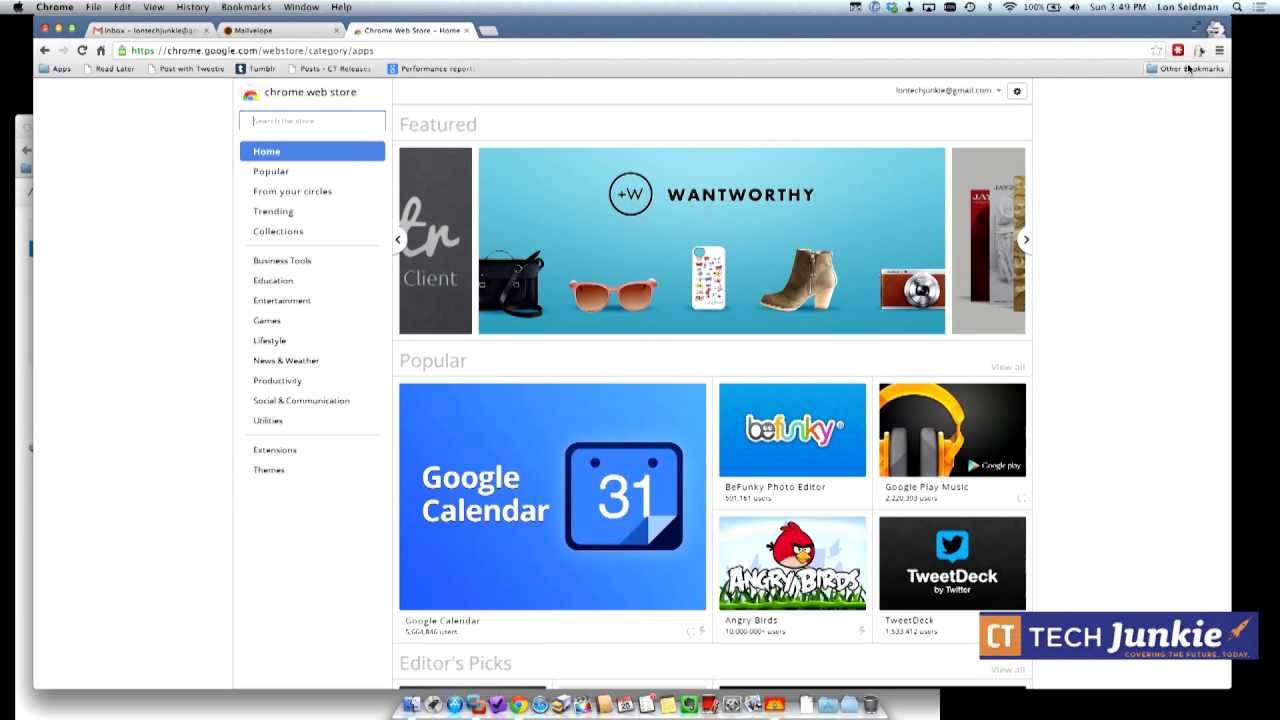Click View all beside Popular
The width and height of the screenshot is (1280, 720).
coord(1007,367)
